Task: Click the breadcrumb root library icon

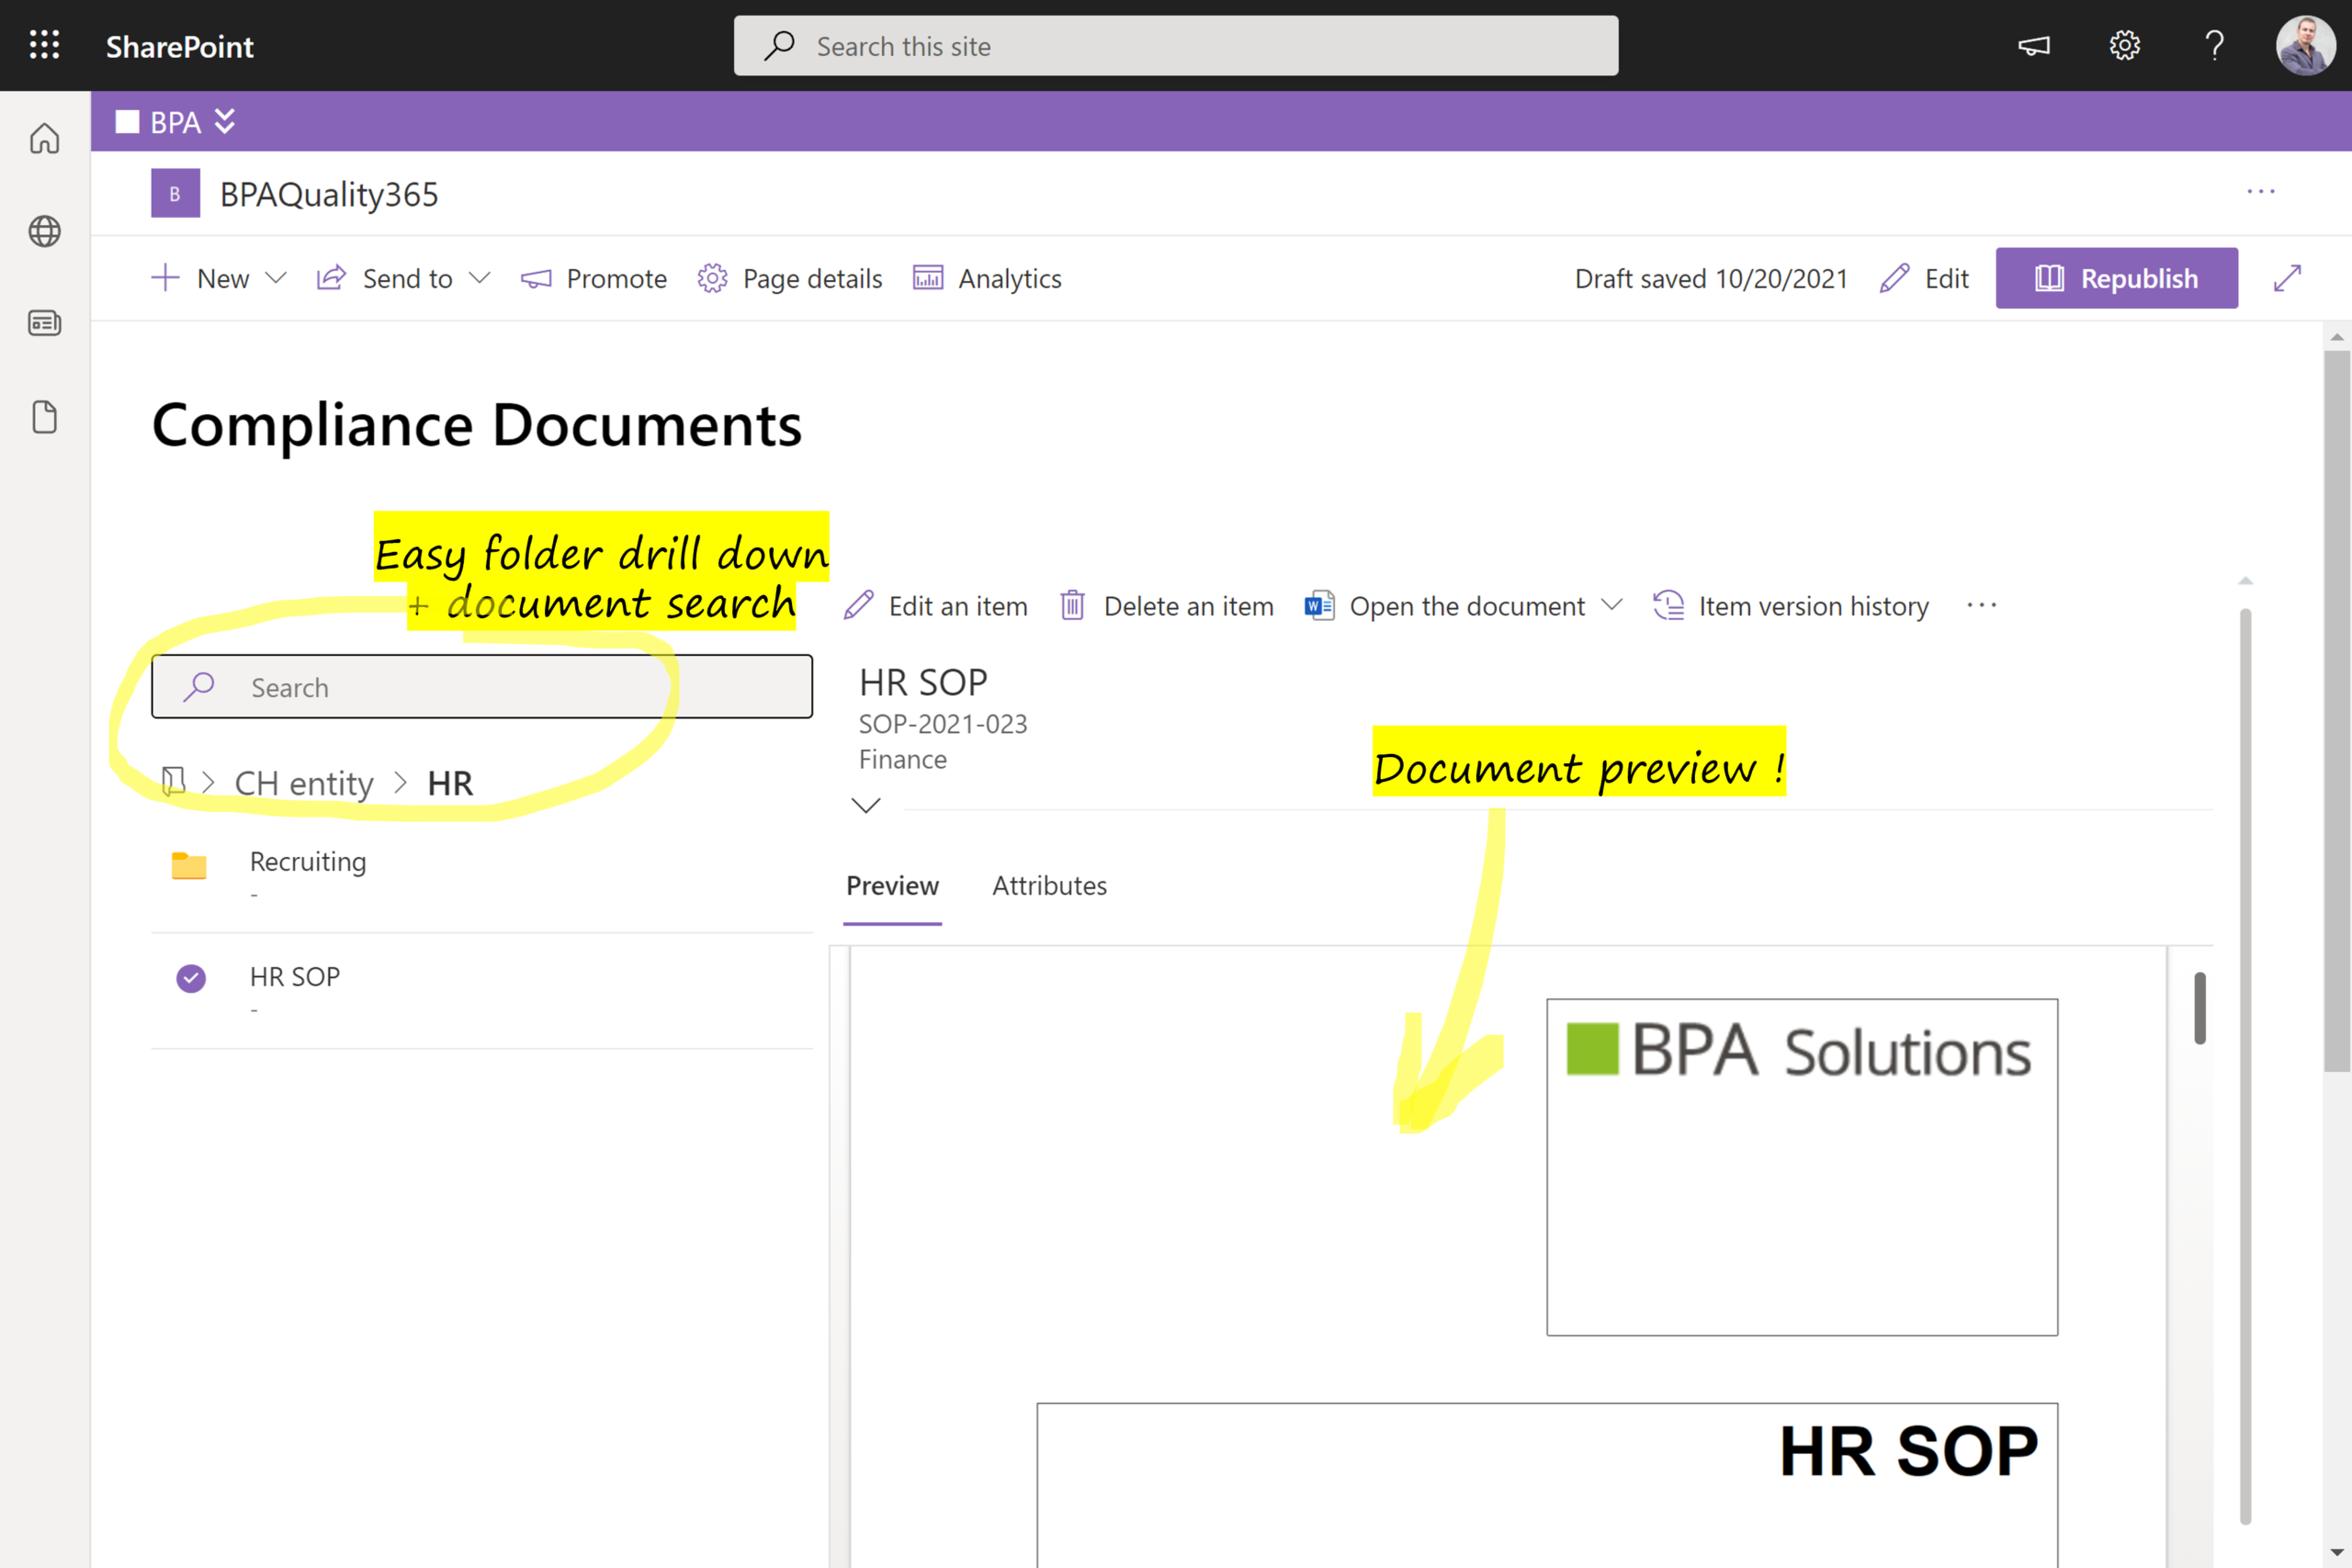Action: pos(173,781)
